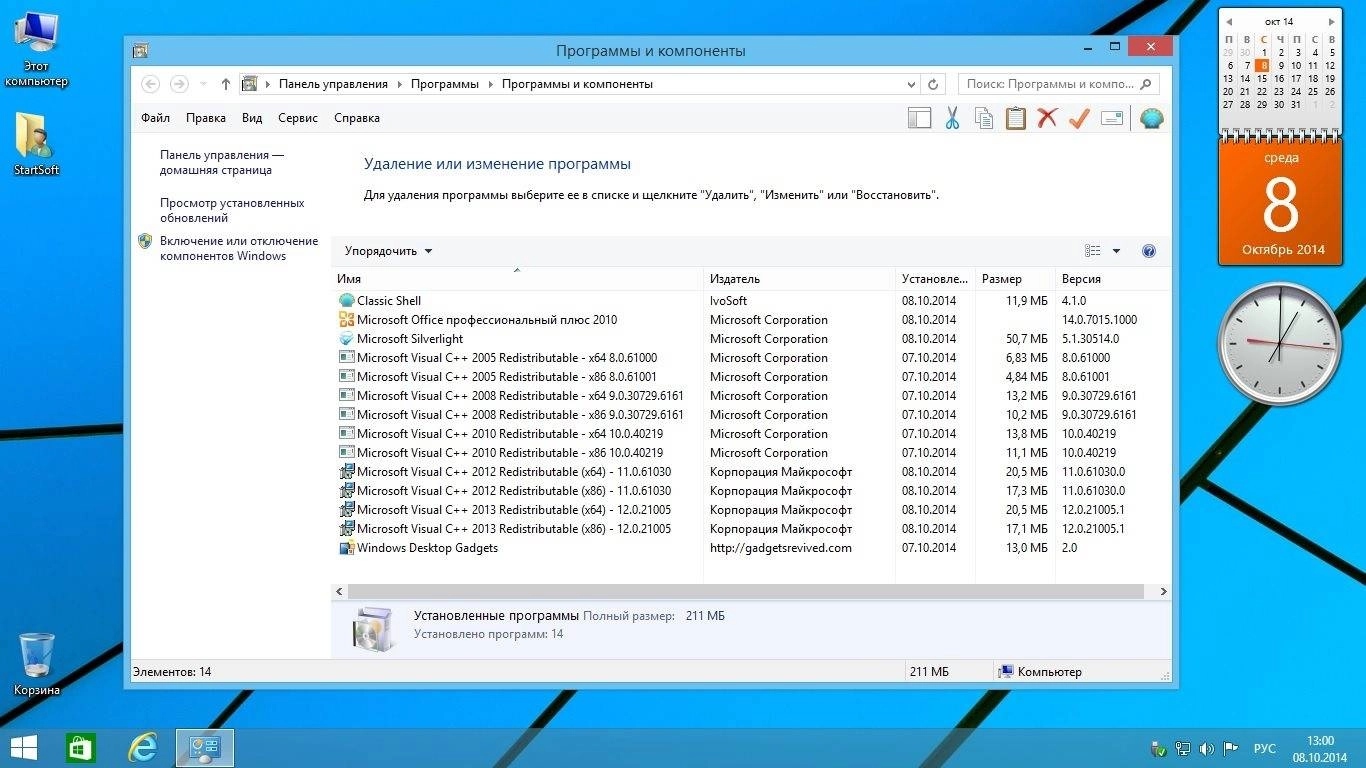Refresh the address bar location
The height and width of the screenshot is (768, 1366).
pyautogui.click(x=934, y=84)
